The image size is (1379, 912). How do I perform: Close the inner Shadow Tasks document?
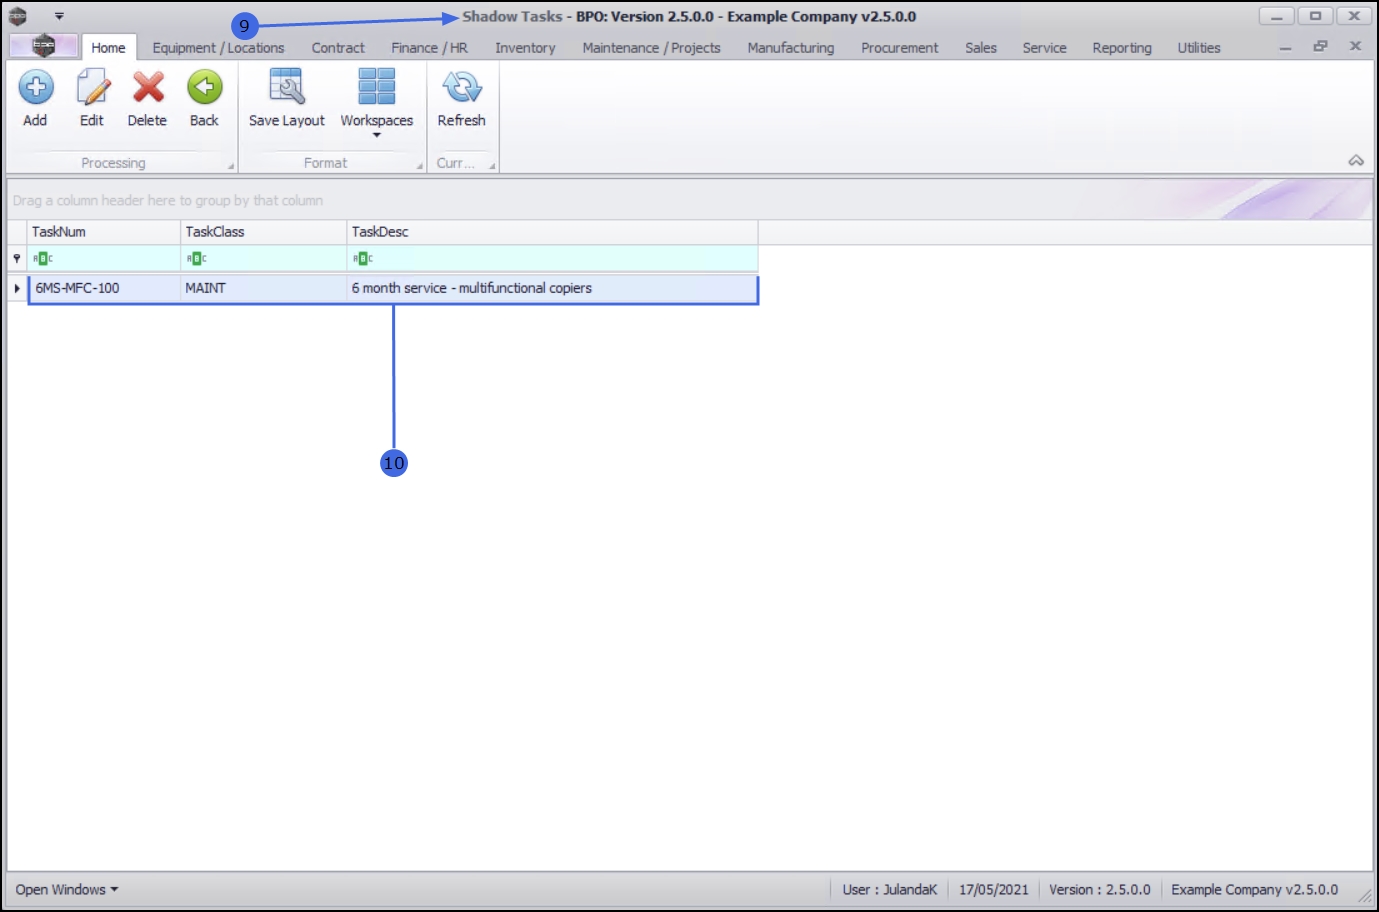point(1355,46)
